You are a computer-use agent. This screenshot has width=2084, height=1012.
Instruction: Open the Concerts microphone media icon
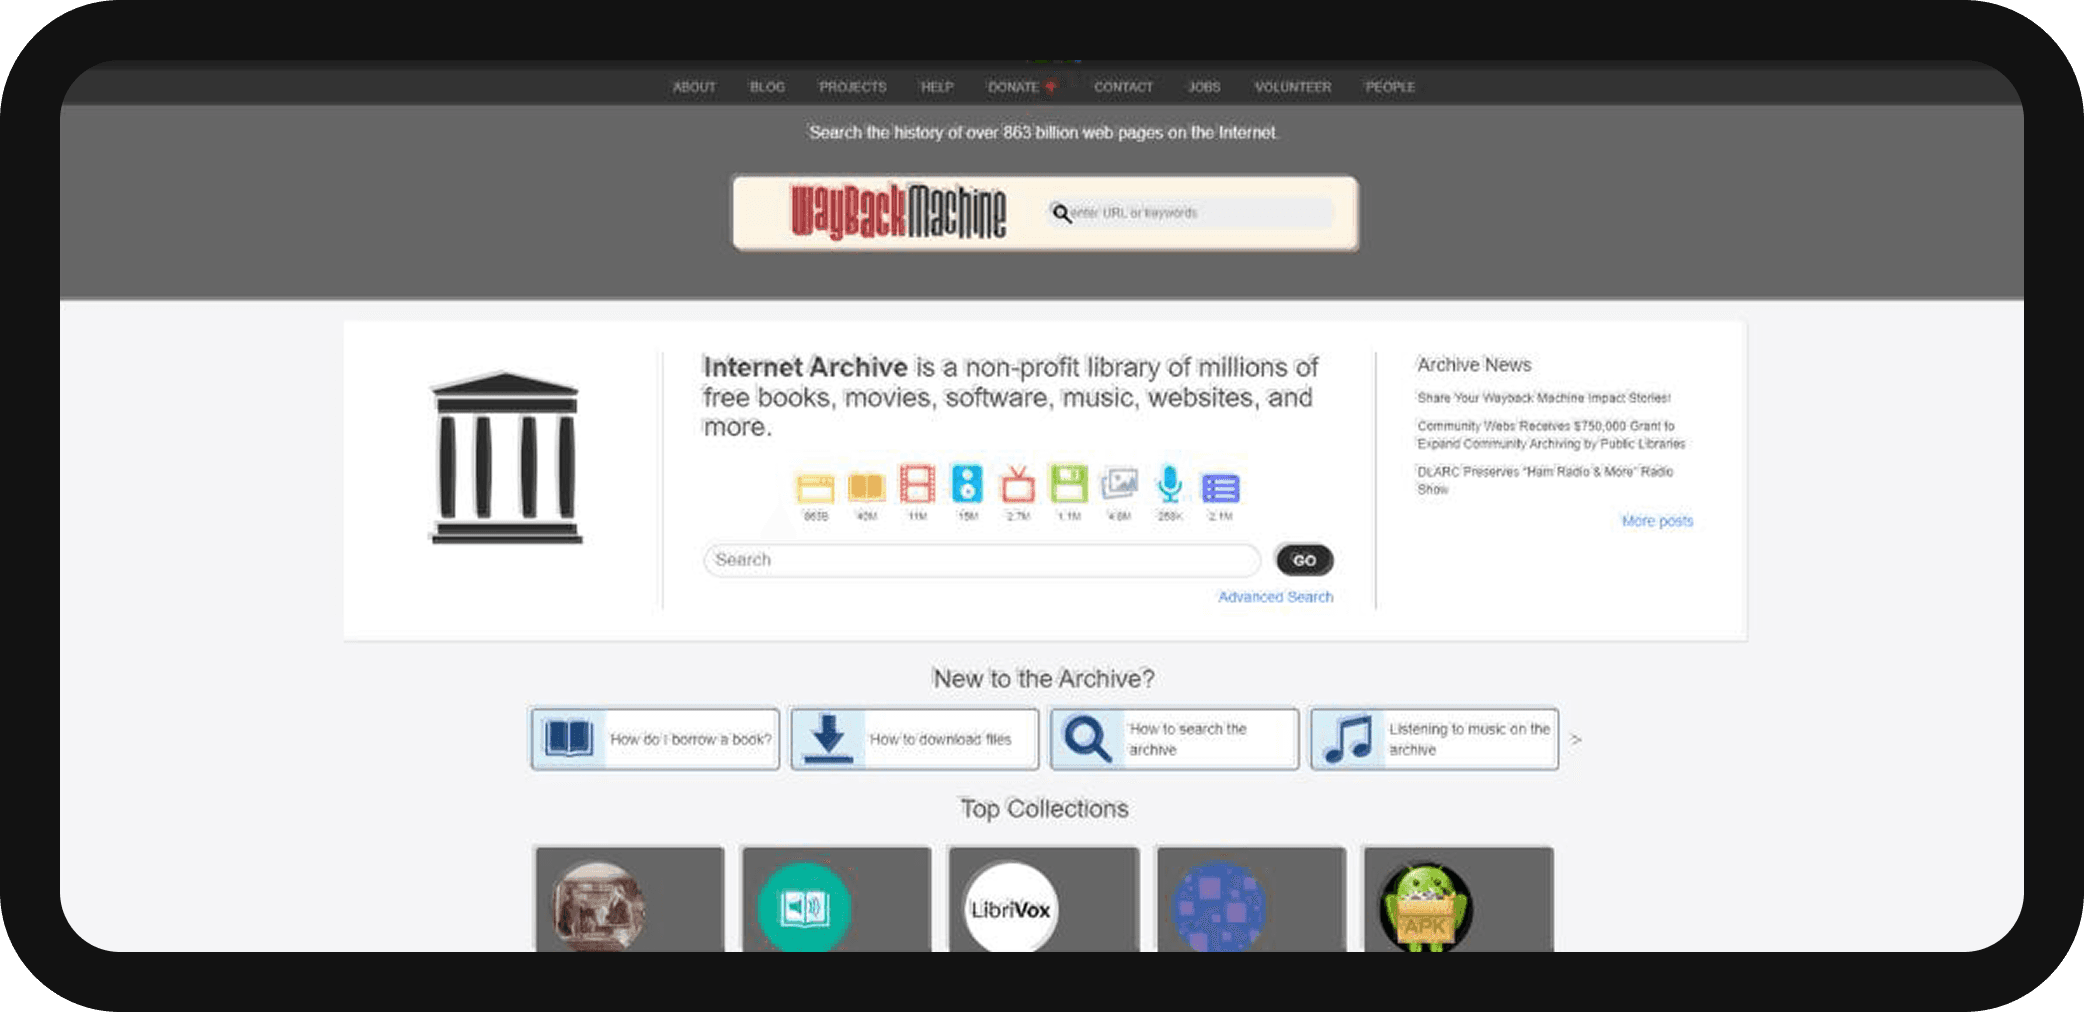(x=1169, y=484)
